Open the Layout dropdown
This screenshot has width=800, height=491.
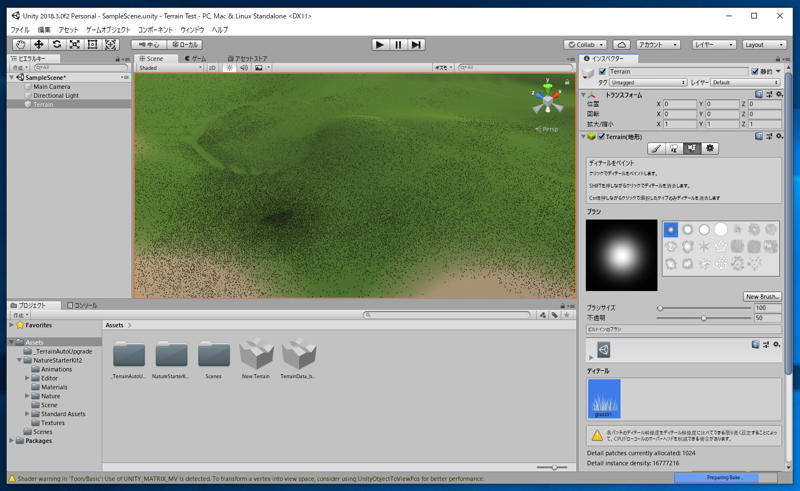[764, 44]
